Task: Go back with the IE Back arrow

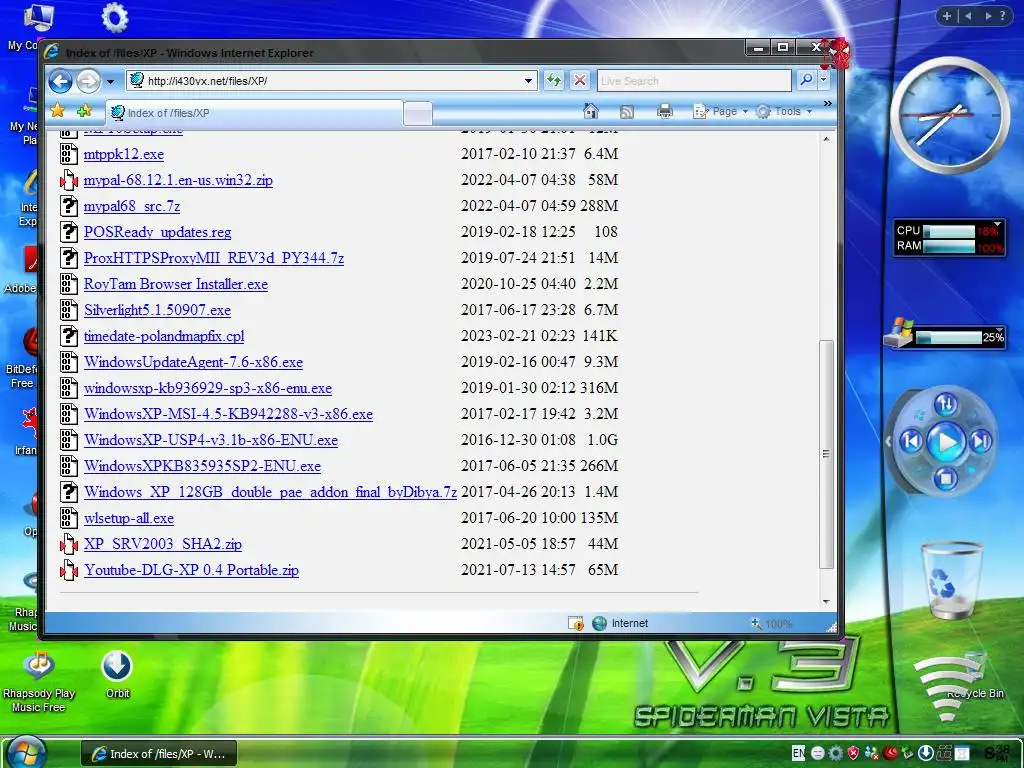Action: point(60,81)
